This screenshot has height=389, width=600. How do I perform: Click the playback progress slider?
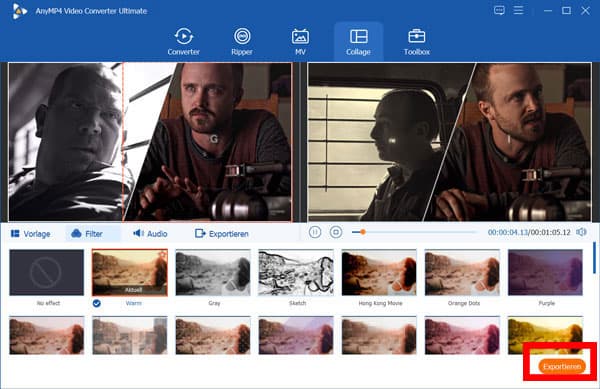(x=414, y=232)
